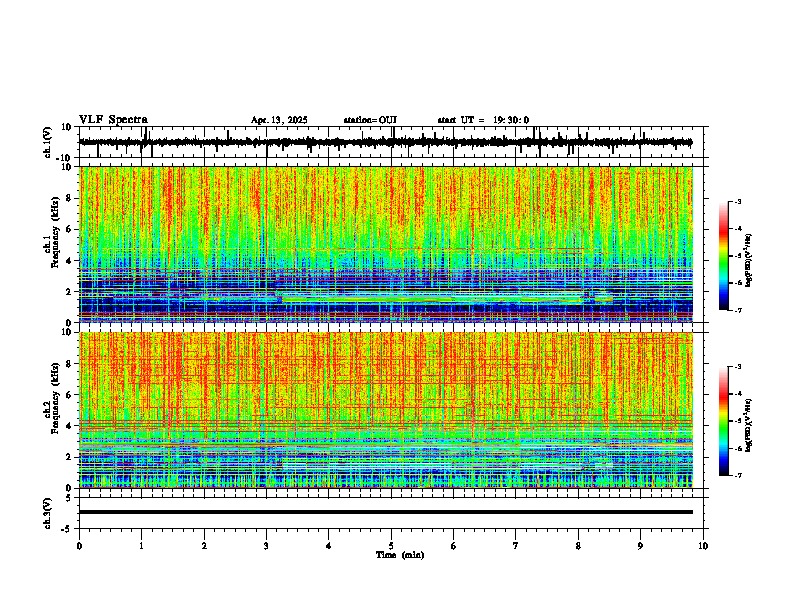This screenshot has width=792, height=612.
Task: Click the ch.2 color bar log PSD title
Action: click(x=749, y=425)
